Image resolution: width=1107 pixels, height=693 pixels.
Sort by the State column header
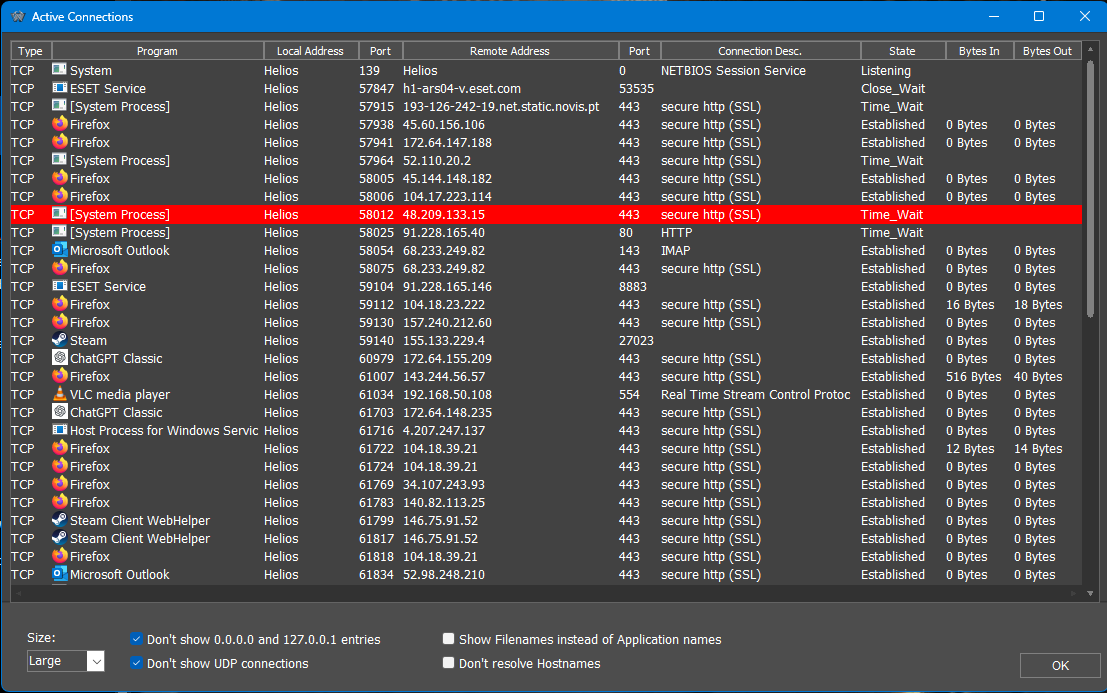[x=902, y=51]
